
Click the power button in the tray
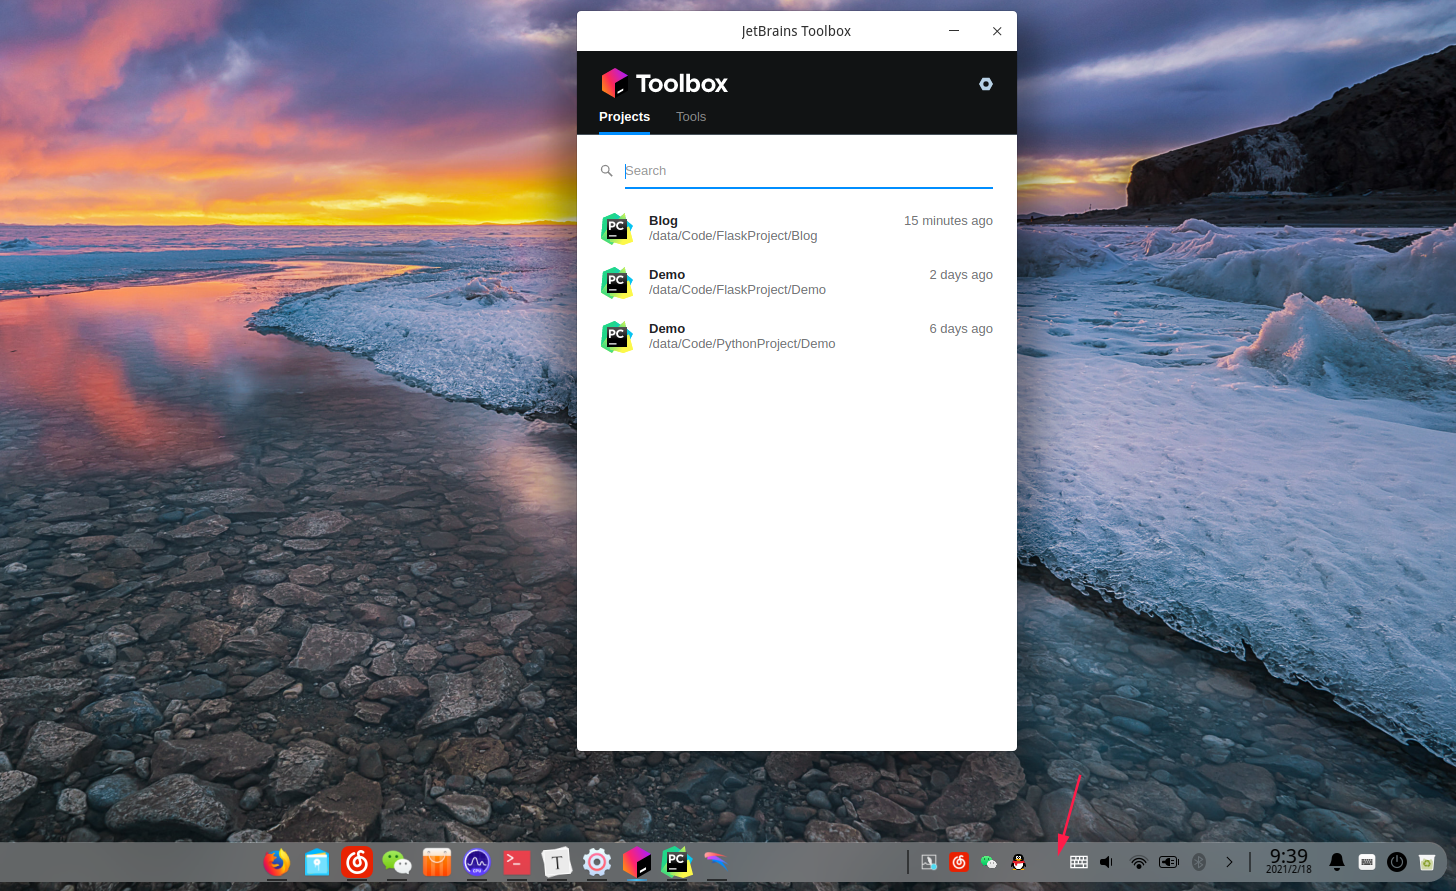tap(1397, 862)
